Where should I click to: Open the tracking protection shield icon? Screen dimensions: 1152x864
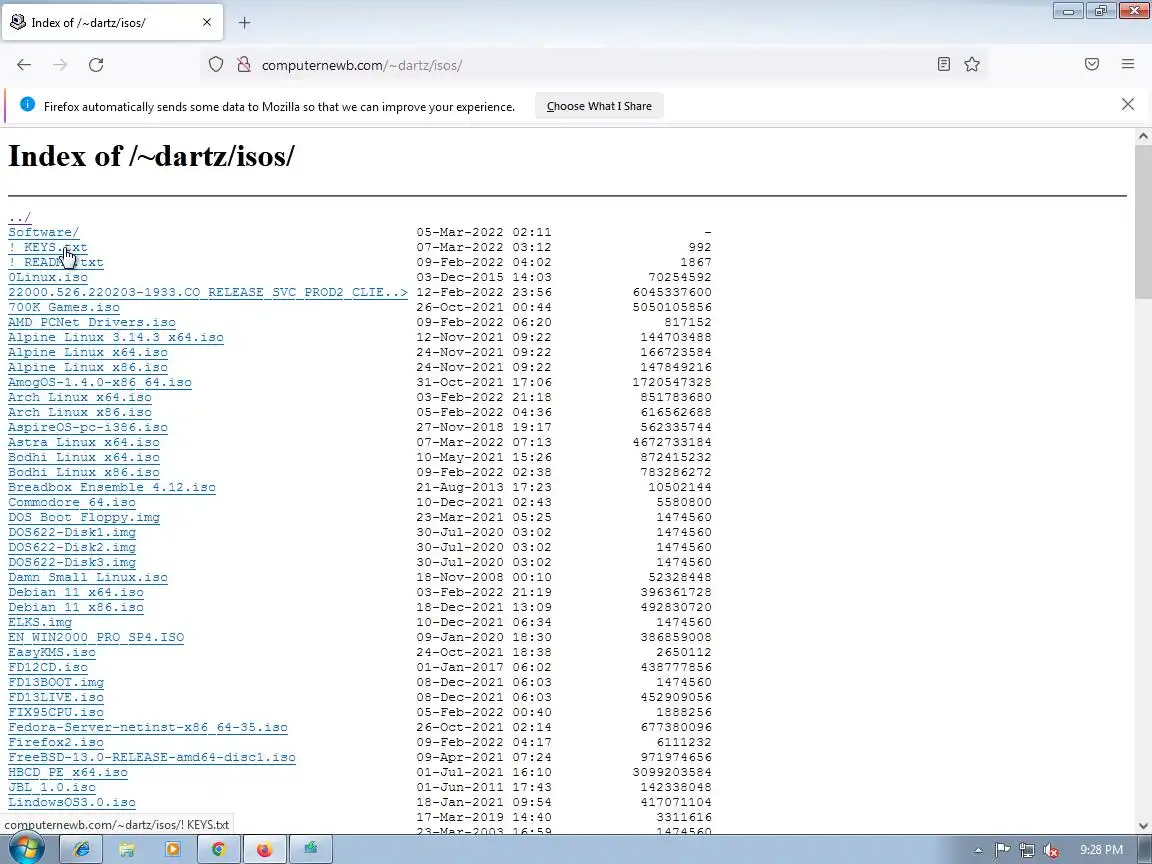pos(215,65)
